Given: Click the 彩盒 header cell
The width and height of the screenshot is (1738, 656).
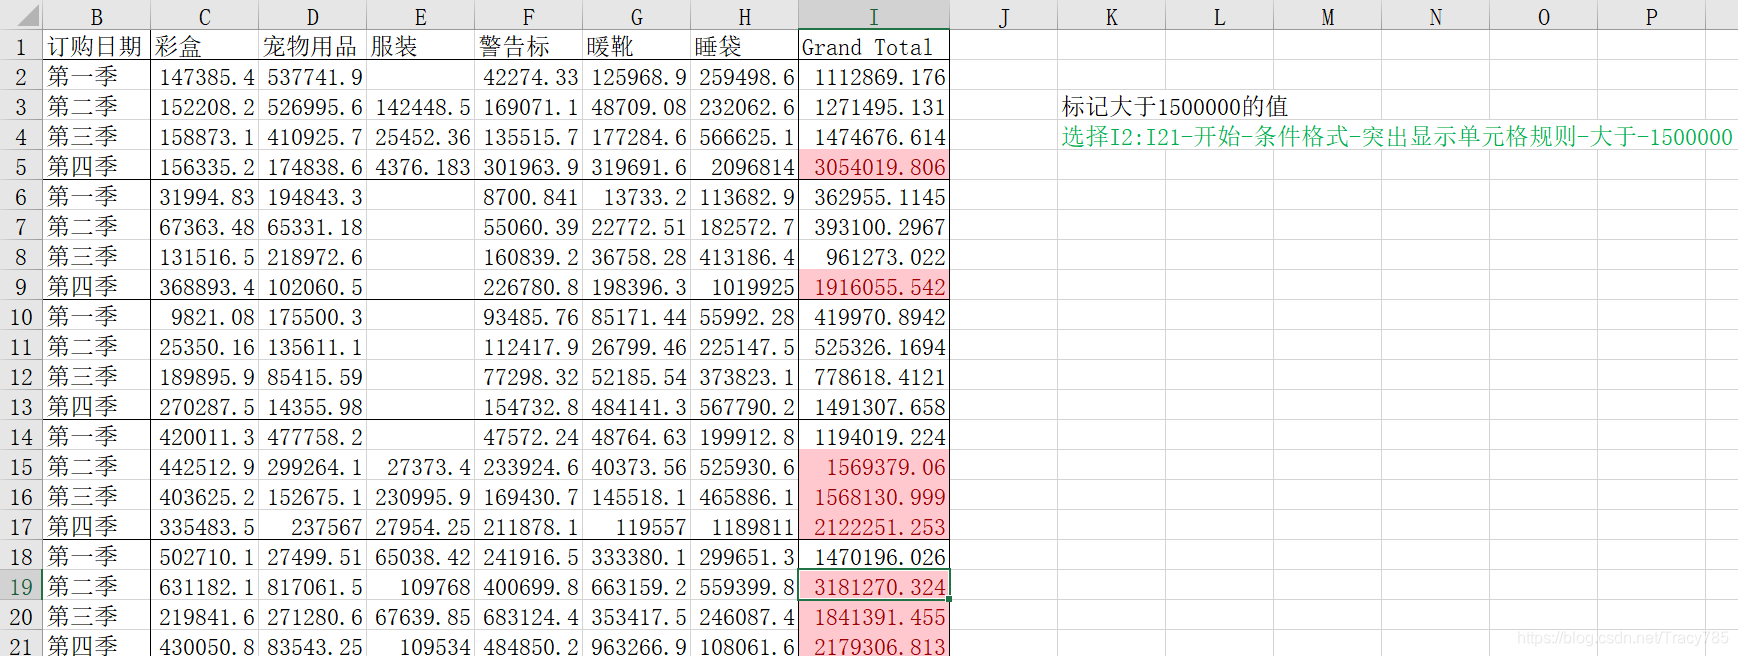Looking at the screenshot, I should pos(205,46).
